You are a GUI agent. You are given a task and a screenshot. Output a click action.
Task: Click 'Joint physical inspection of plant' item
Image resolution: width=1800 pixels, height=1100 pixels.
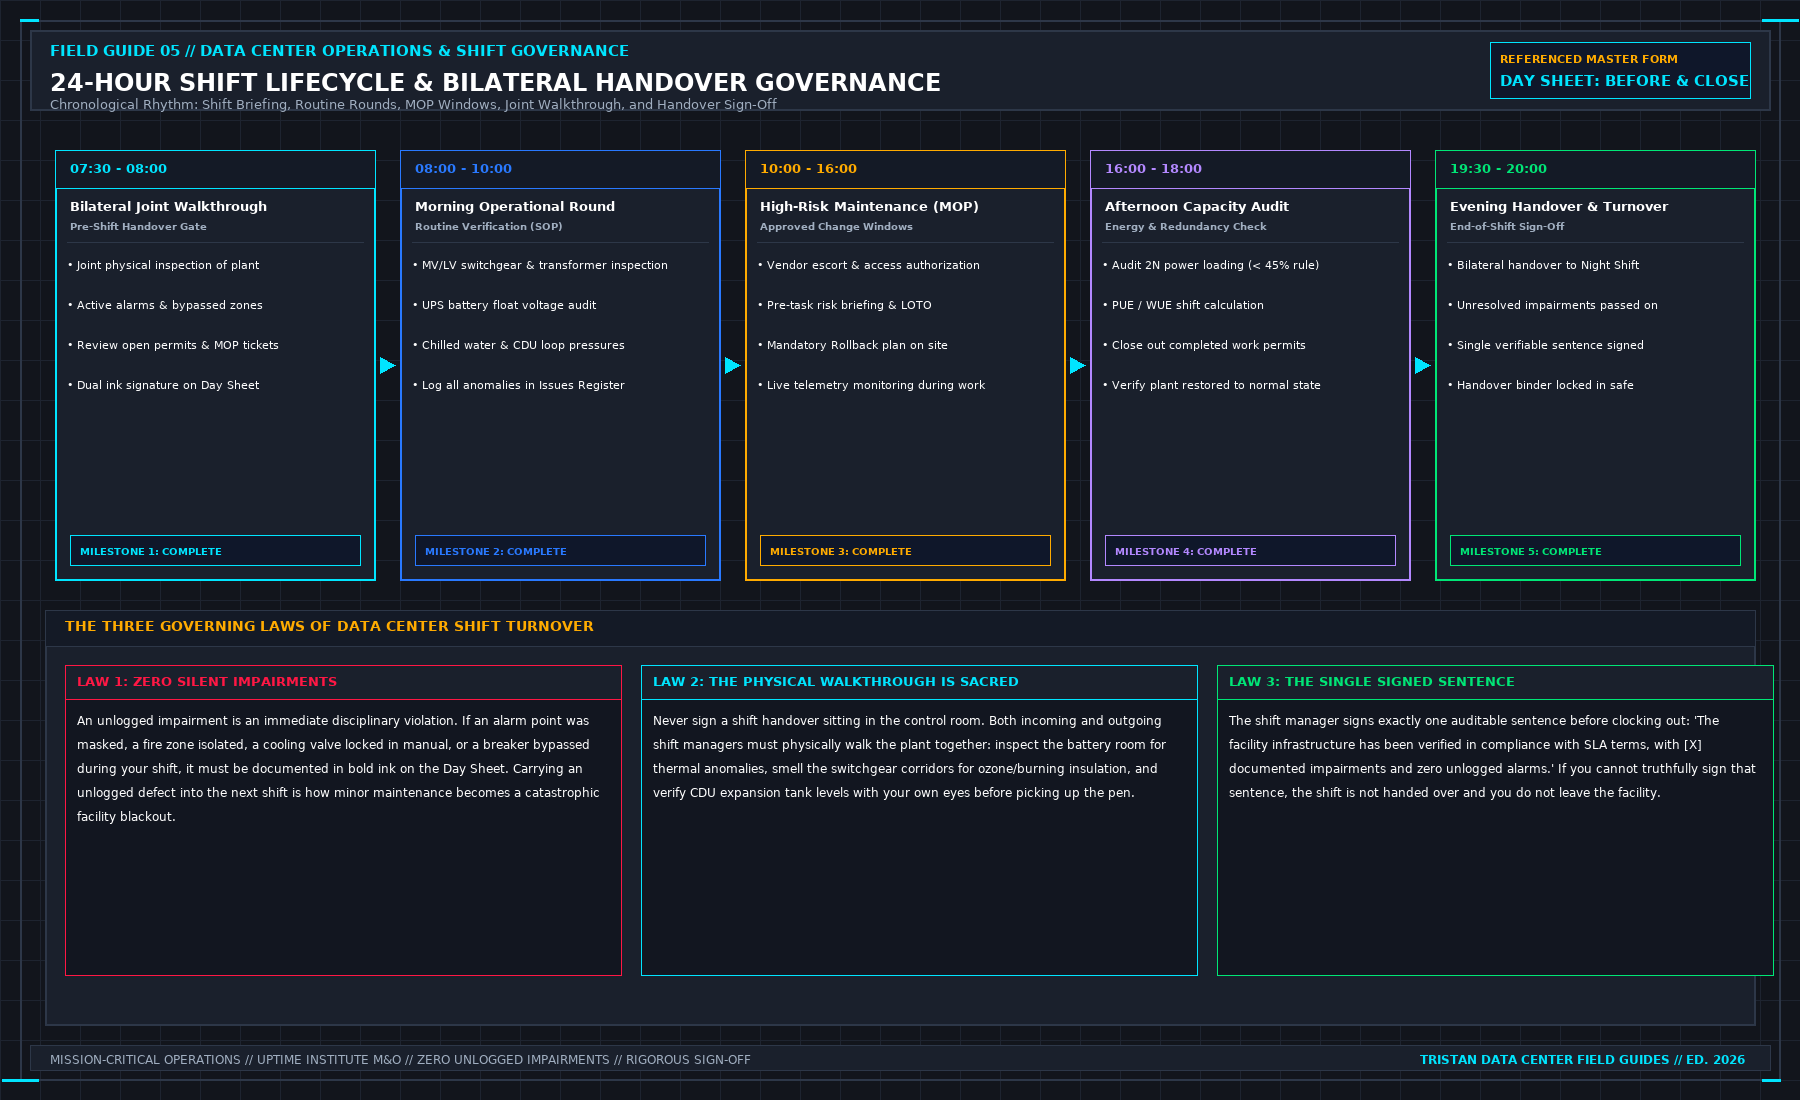click(x=164, y=265)
